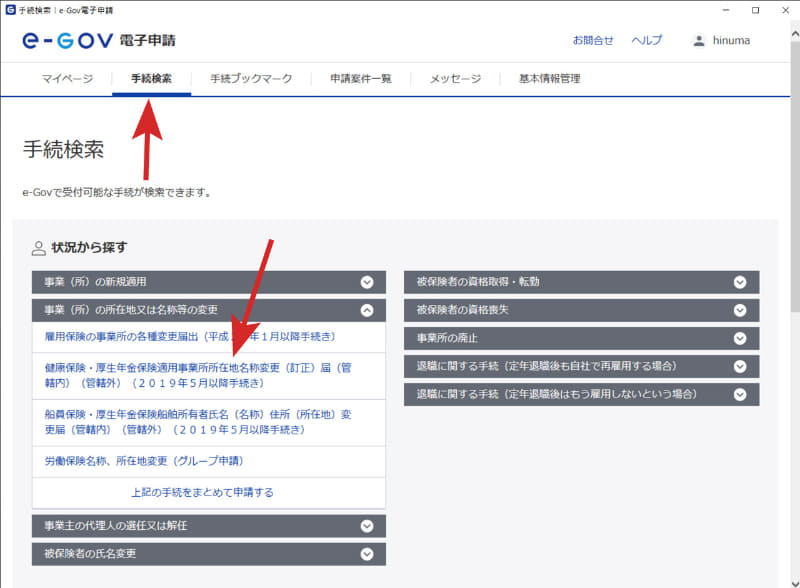
Task: Open the hinuma user account icon
Action: pos(698,40)
